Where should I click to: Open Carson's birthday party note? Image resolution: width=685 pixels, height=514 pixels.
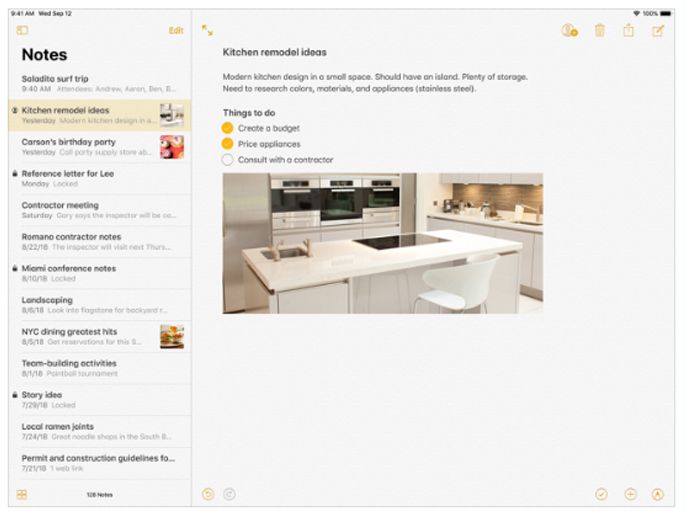[100, 147]
